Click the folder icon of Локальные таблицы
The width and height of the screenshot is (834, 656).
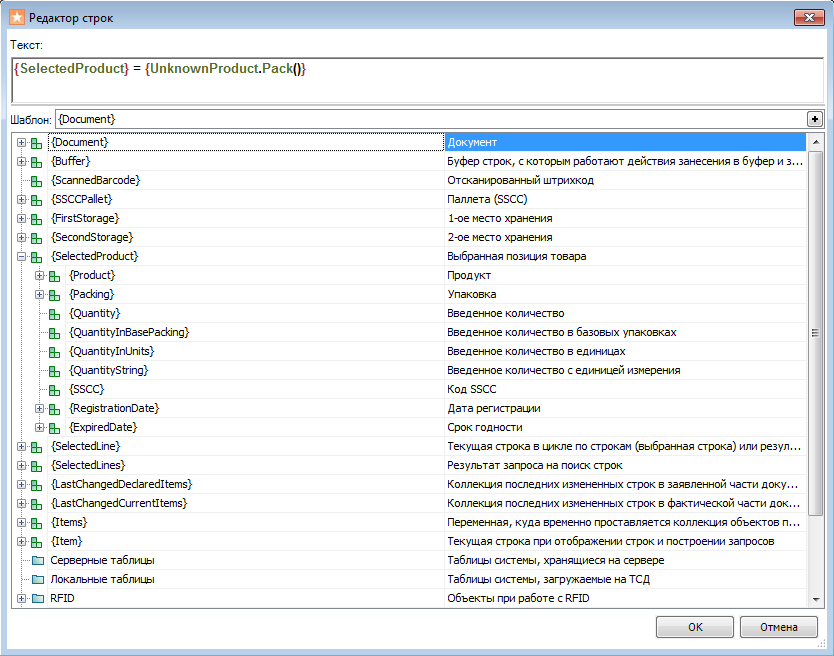[x=38, y=579]
